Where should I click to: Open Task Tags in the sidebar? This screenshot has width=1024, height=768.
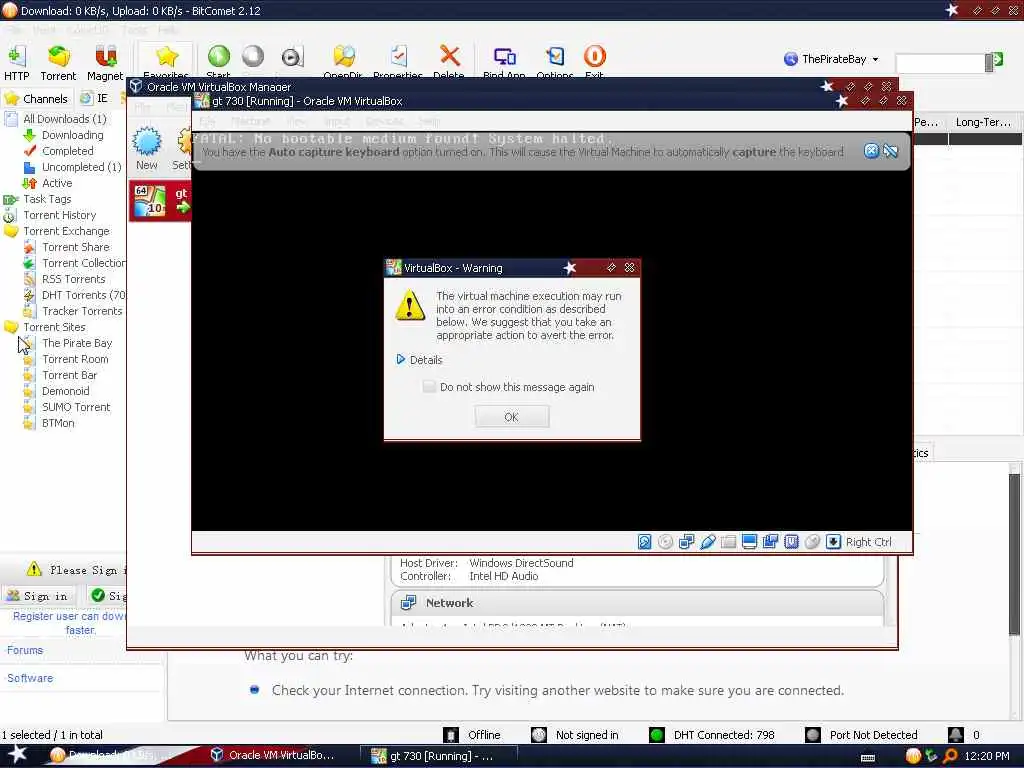tap(47, 199)
